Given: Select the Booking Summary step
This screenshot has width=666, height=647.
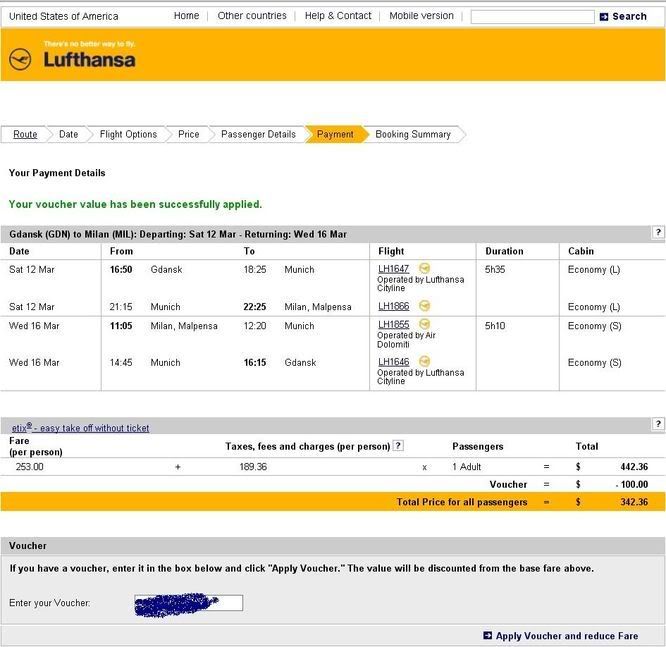Looking at the screenshot, I should 413,134.
